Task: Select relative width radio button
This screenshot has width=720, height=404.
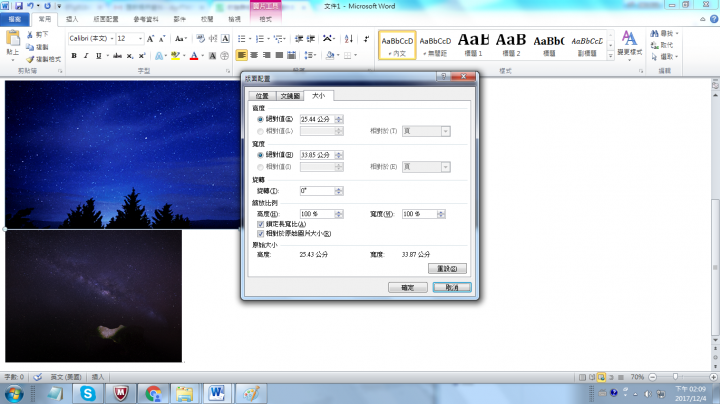Action: (260, 167)
